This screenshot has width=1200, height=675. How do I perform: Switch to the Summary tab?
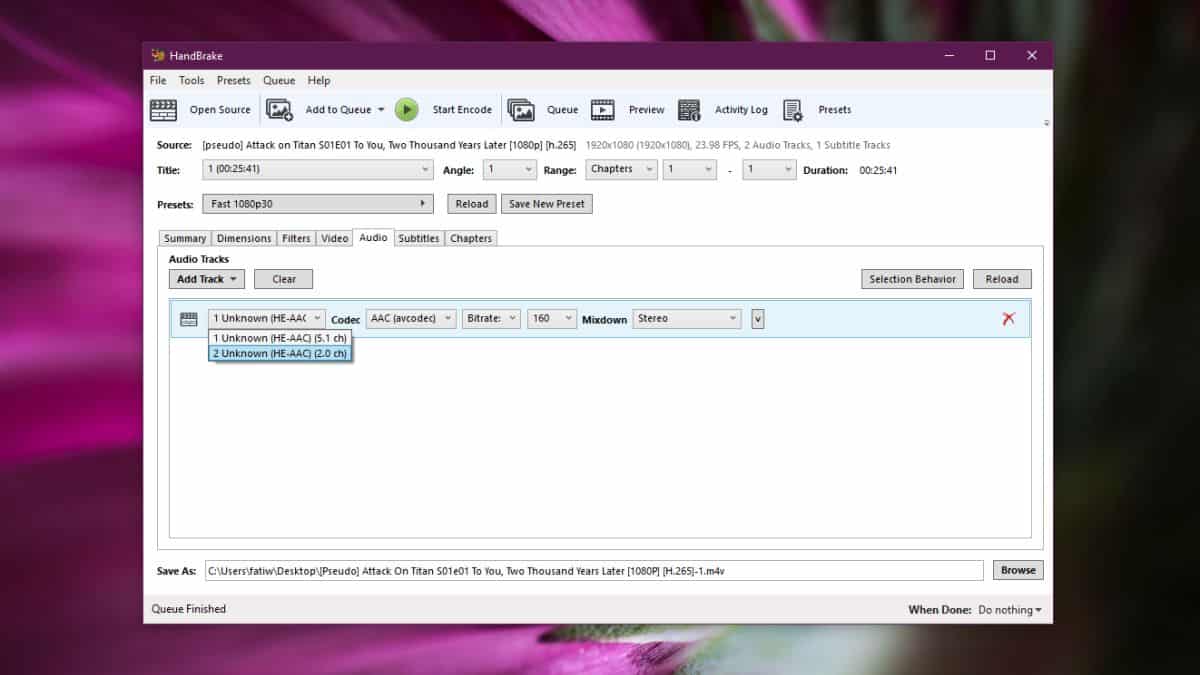(x=185, y=238)
